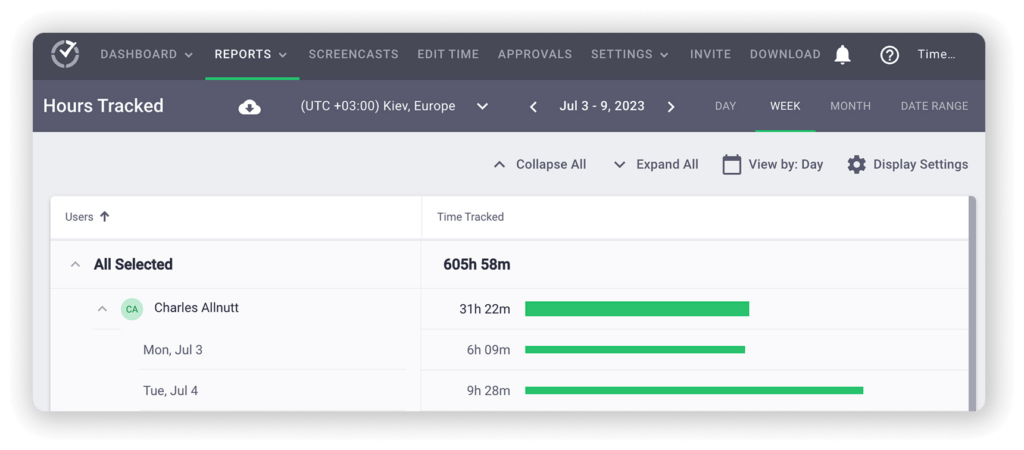
Task: Click the Display Settings gear icon
Action: [x=856, y=165]
